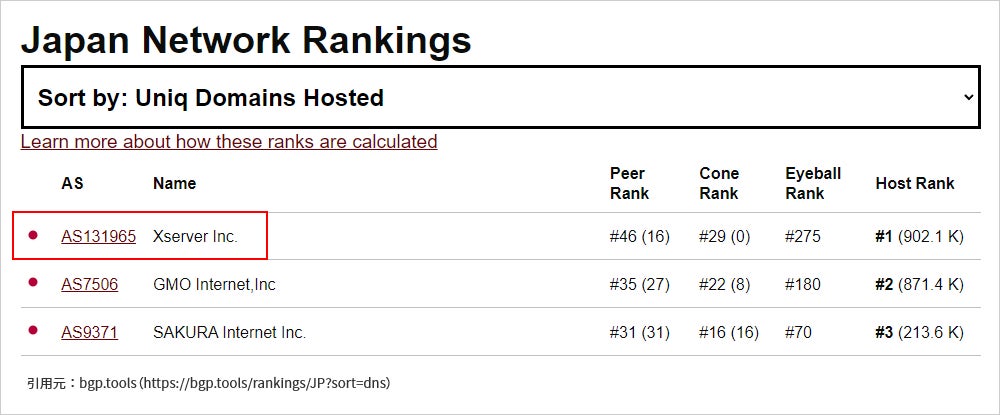
Task: Select the GMO Internet,Inc name cell
Action: [x=214, y=285]
